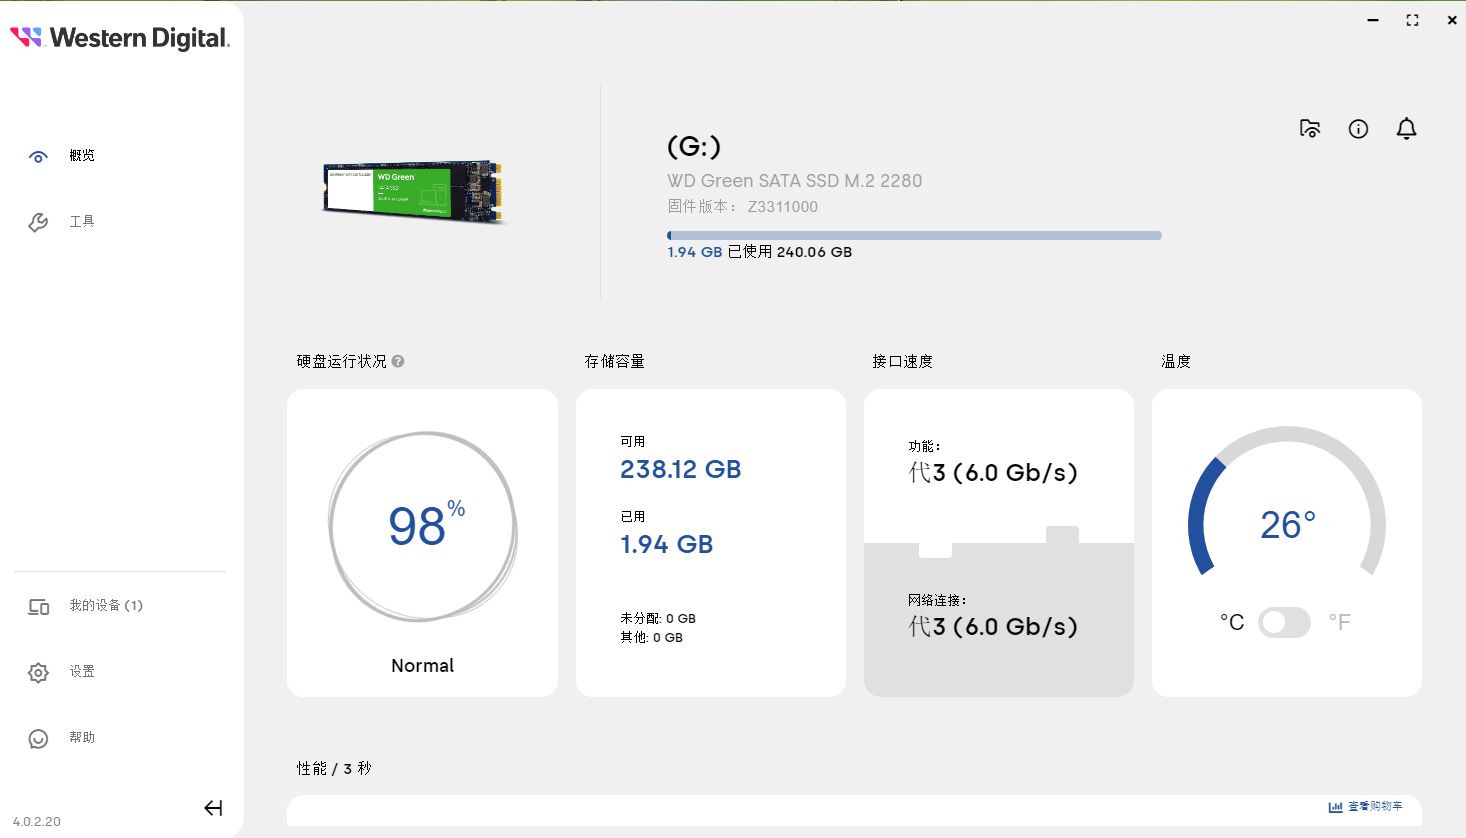Click the 帮助 help smiley icon
Screen dimensions: 1466x838
point(38,738)
